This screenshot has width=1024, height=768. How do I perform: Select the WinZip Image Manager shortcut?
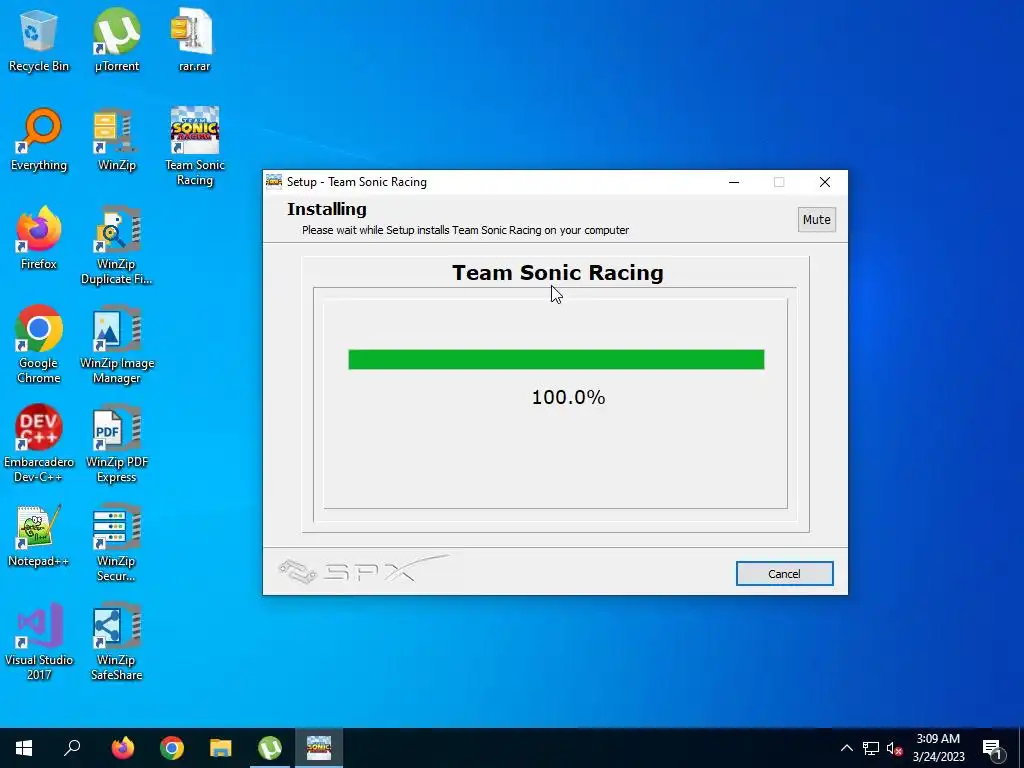(x=116, y=345)
